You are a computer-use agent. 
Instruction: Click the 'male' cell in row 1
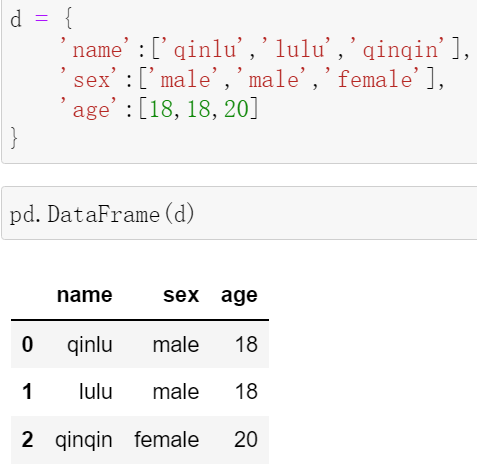[176, 391]
